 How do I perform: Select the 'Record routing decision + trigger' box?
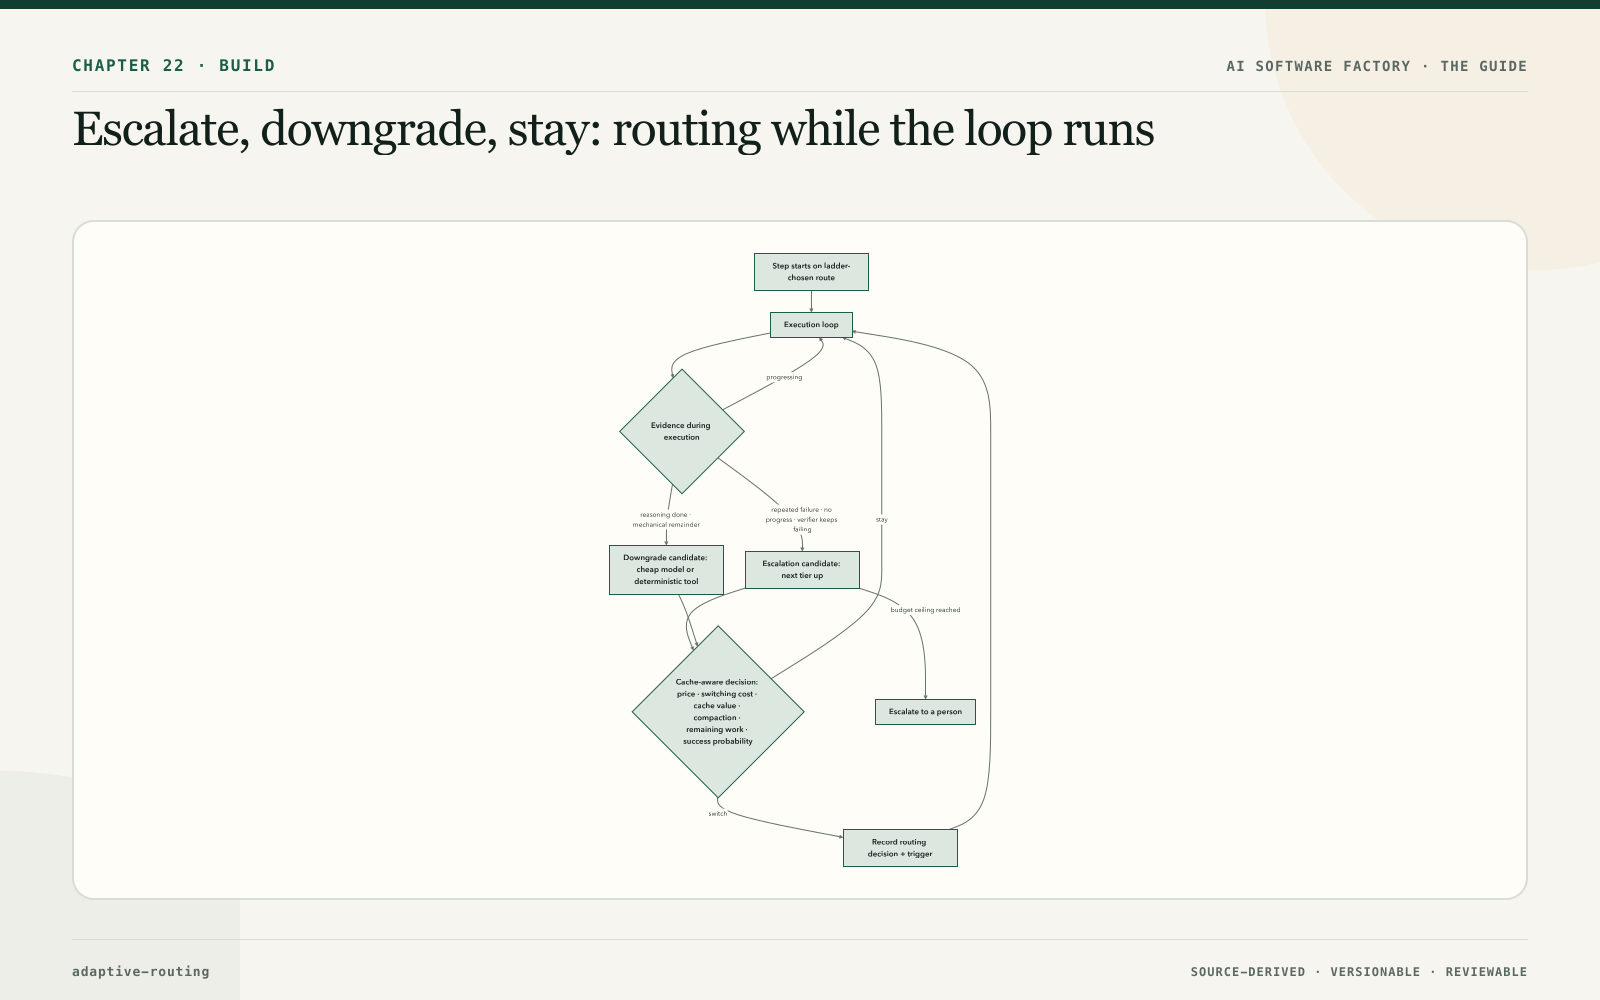point(900,848)
